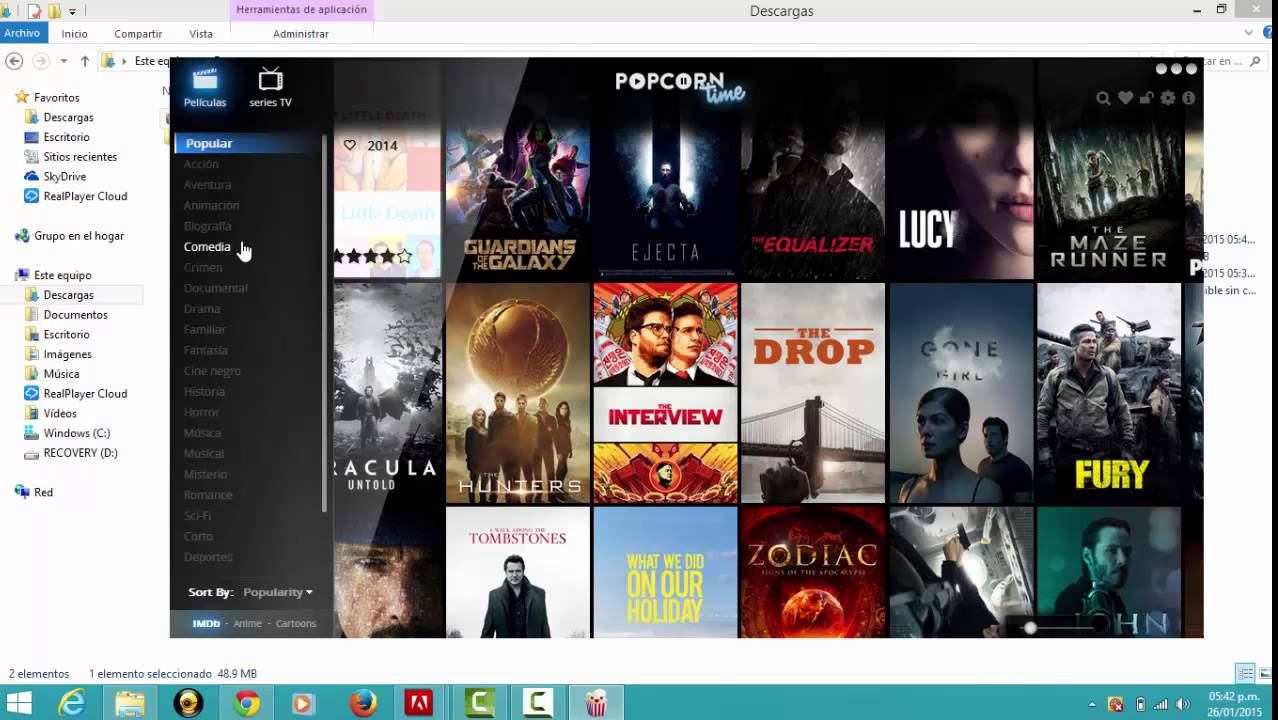Open What We Did on Our Holiday poster
The width and height of the screenshot is (1278, 720).
coord(665,572)
